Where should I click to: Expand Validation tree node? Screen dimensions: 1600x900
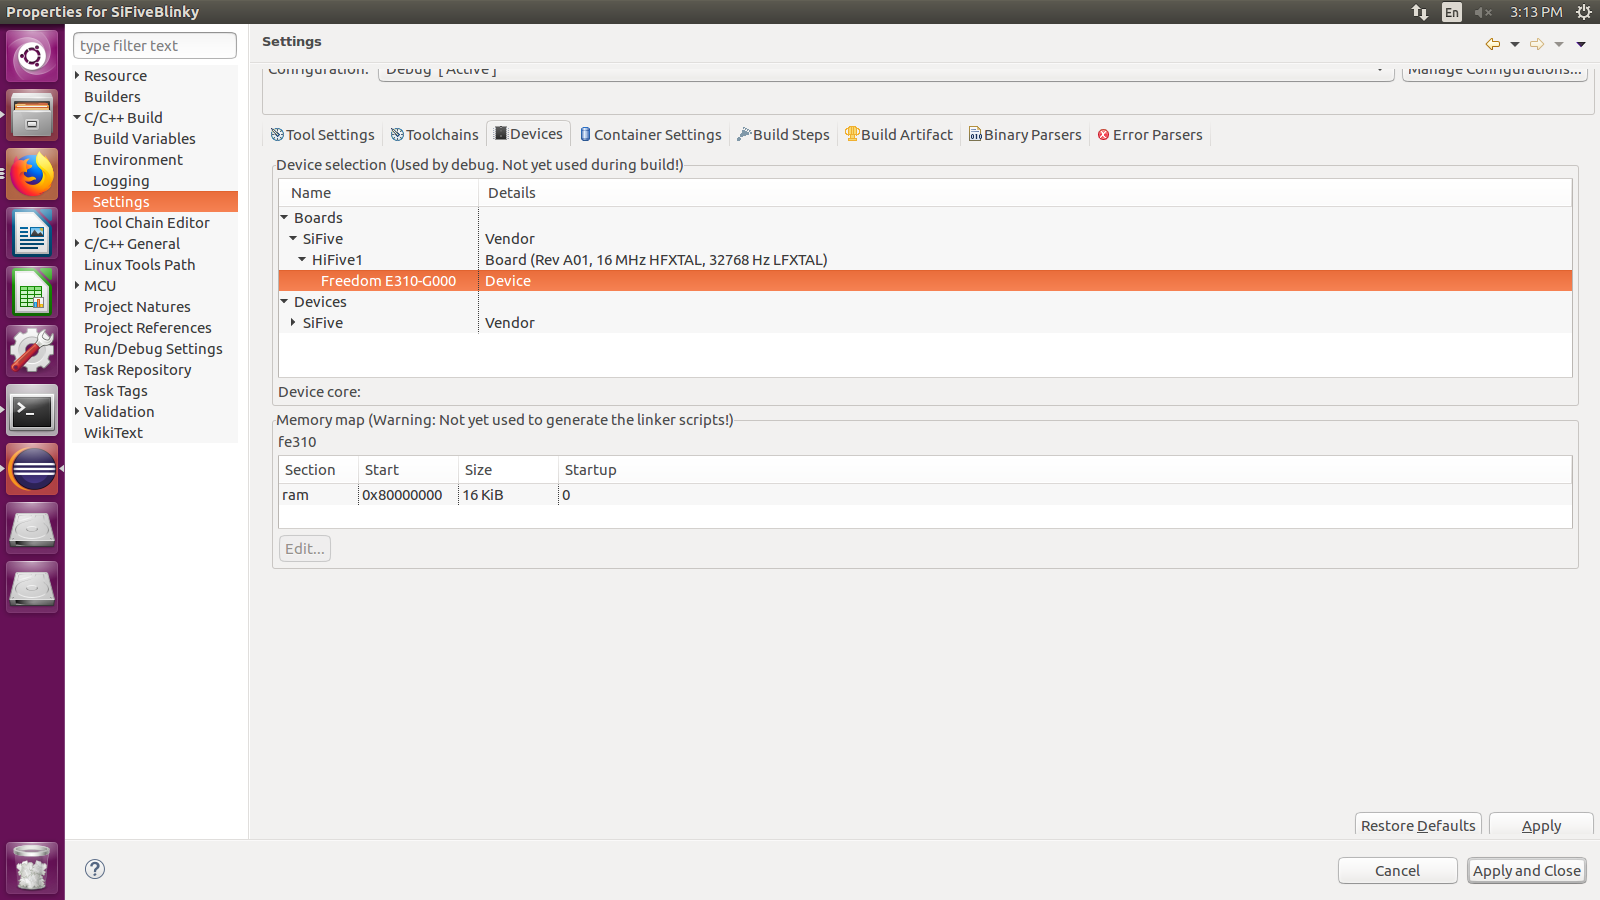click(77, 411)
